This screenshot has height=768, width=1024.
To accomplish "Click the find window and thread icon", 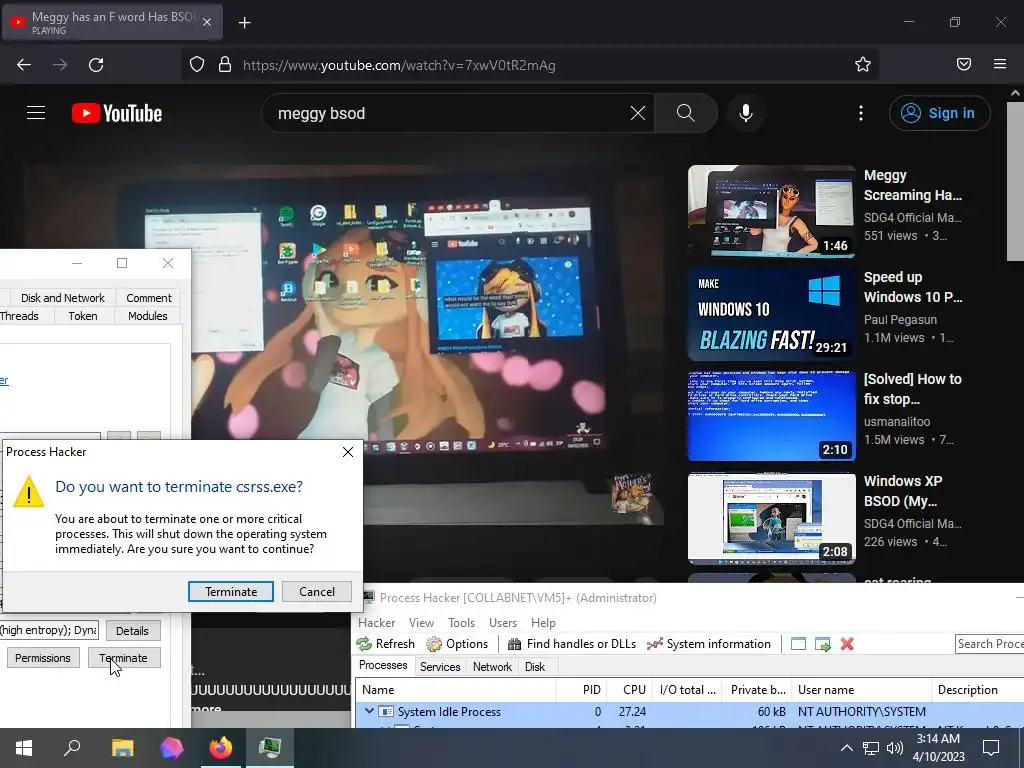I will coord(823,644).
